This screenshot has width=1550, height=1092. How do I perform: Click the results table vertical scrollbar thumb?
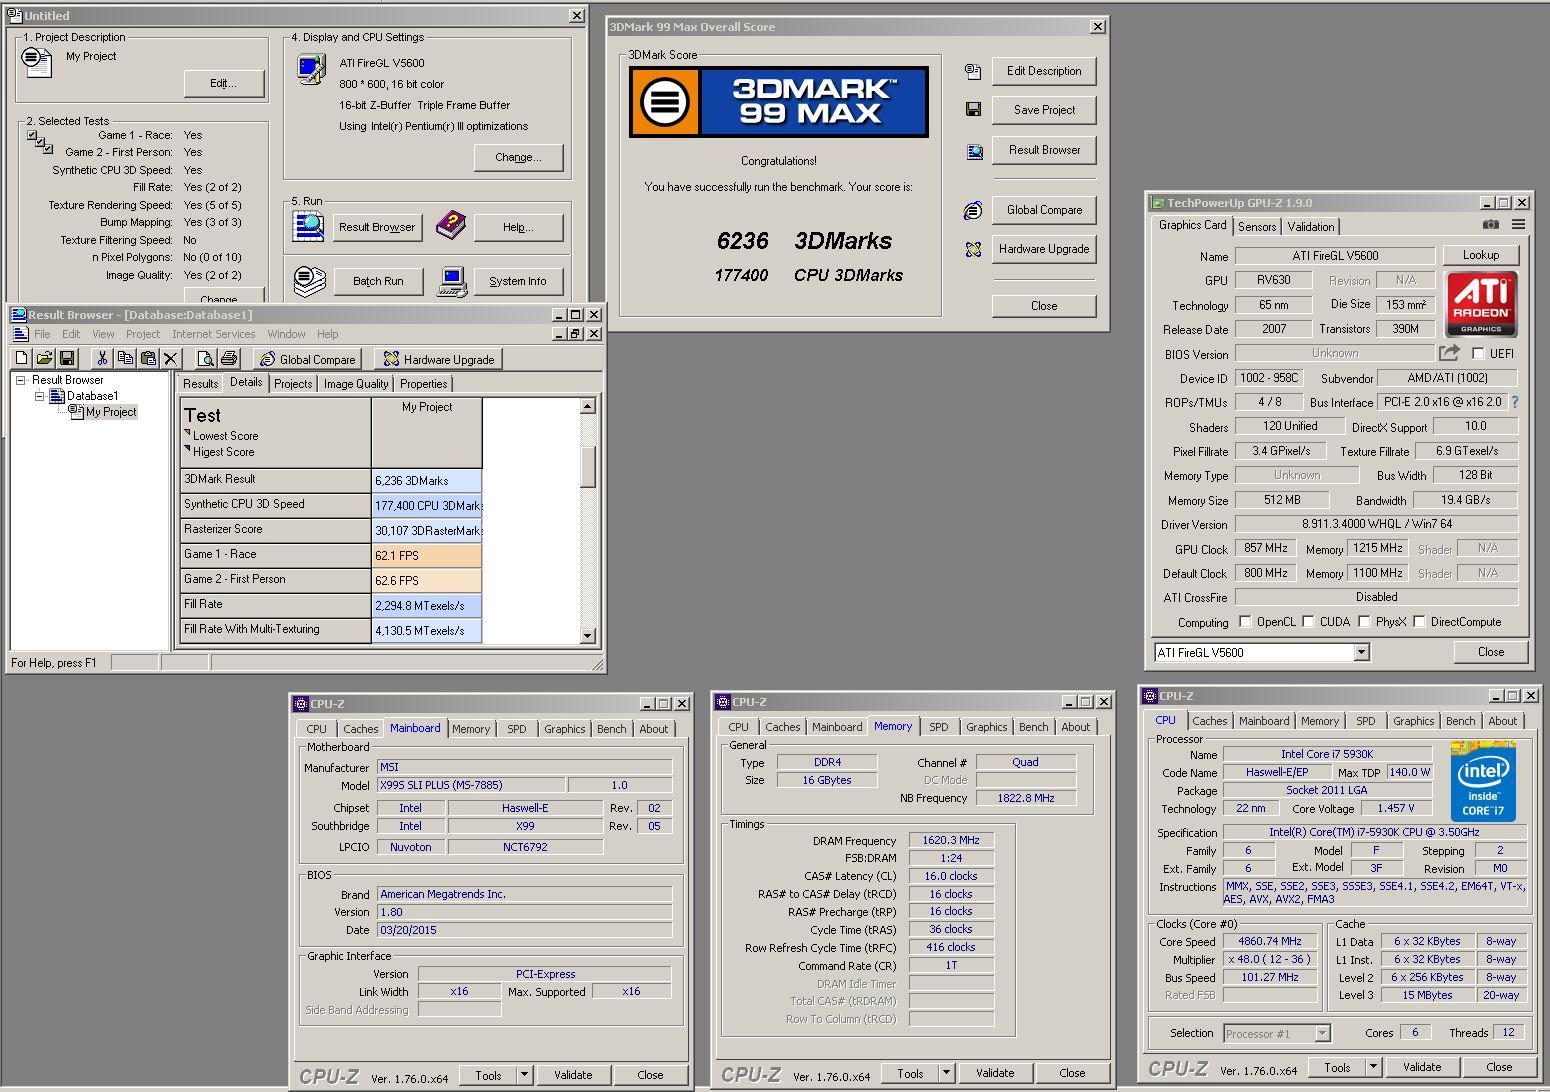point(588,466)
